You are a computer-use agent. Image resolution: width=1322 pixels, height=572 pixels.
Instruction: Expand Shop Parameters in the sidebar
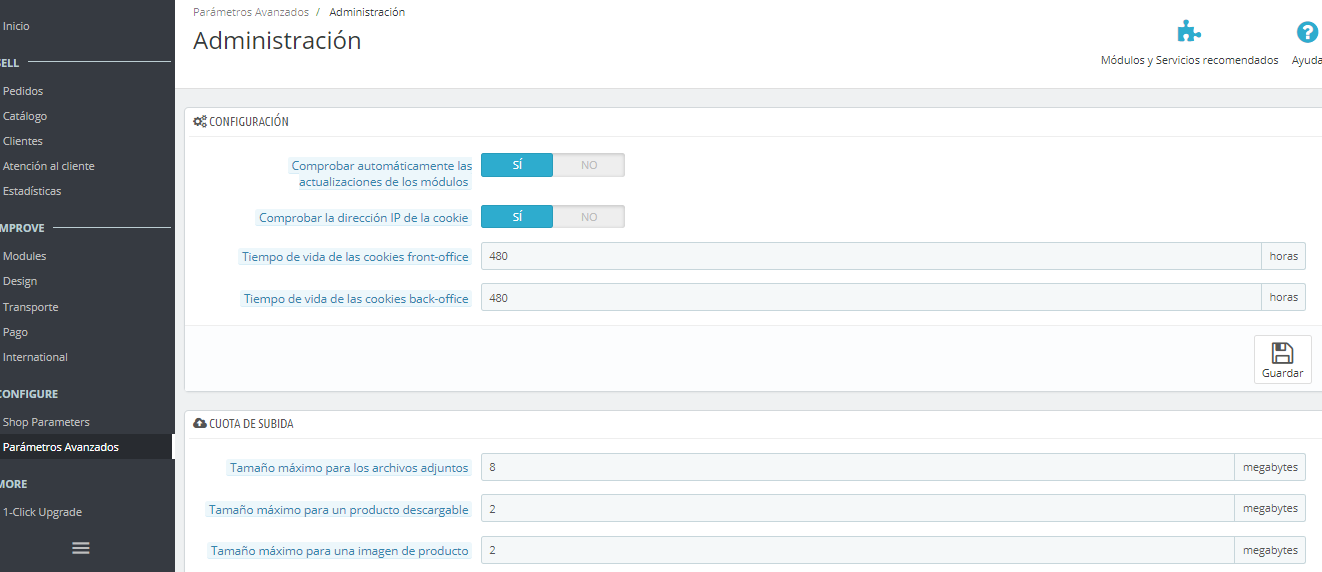click(x=46, y=422)
